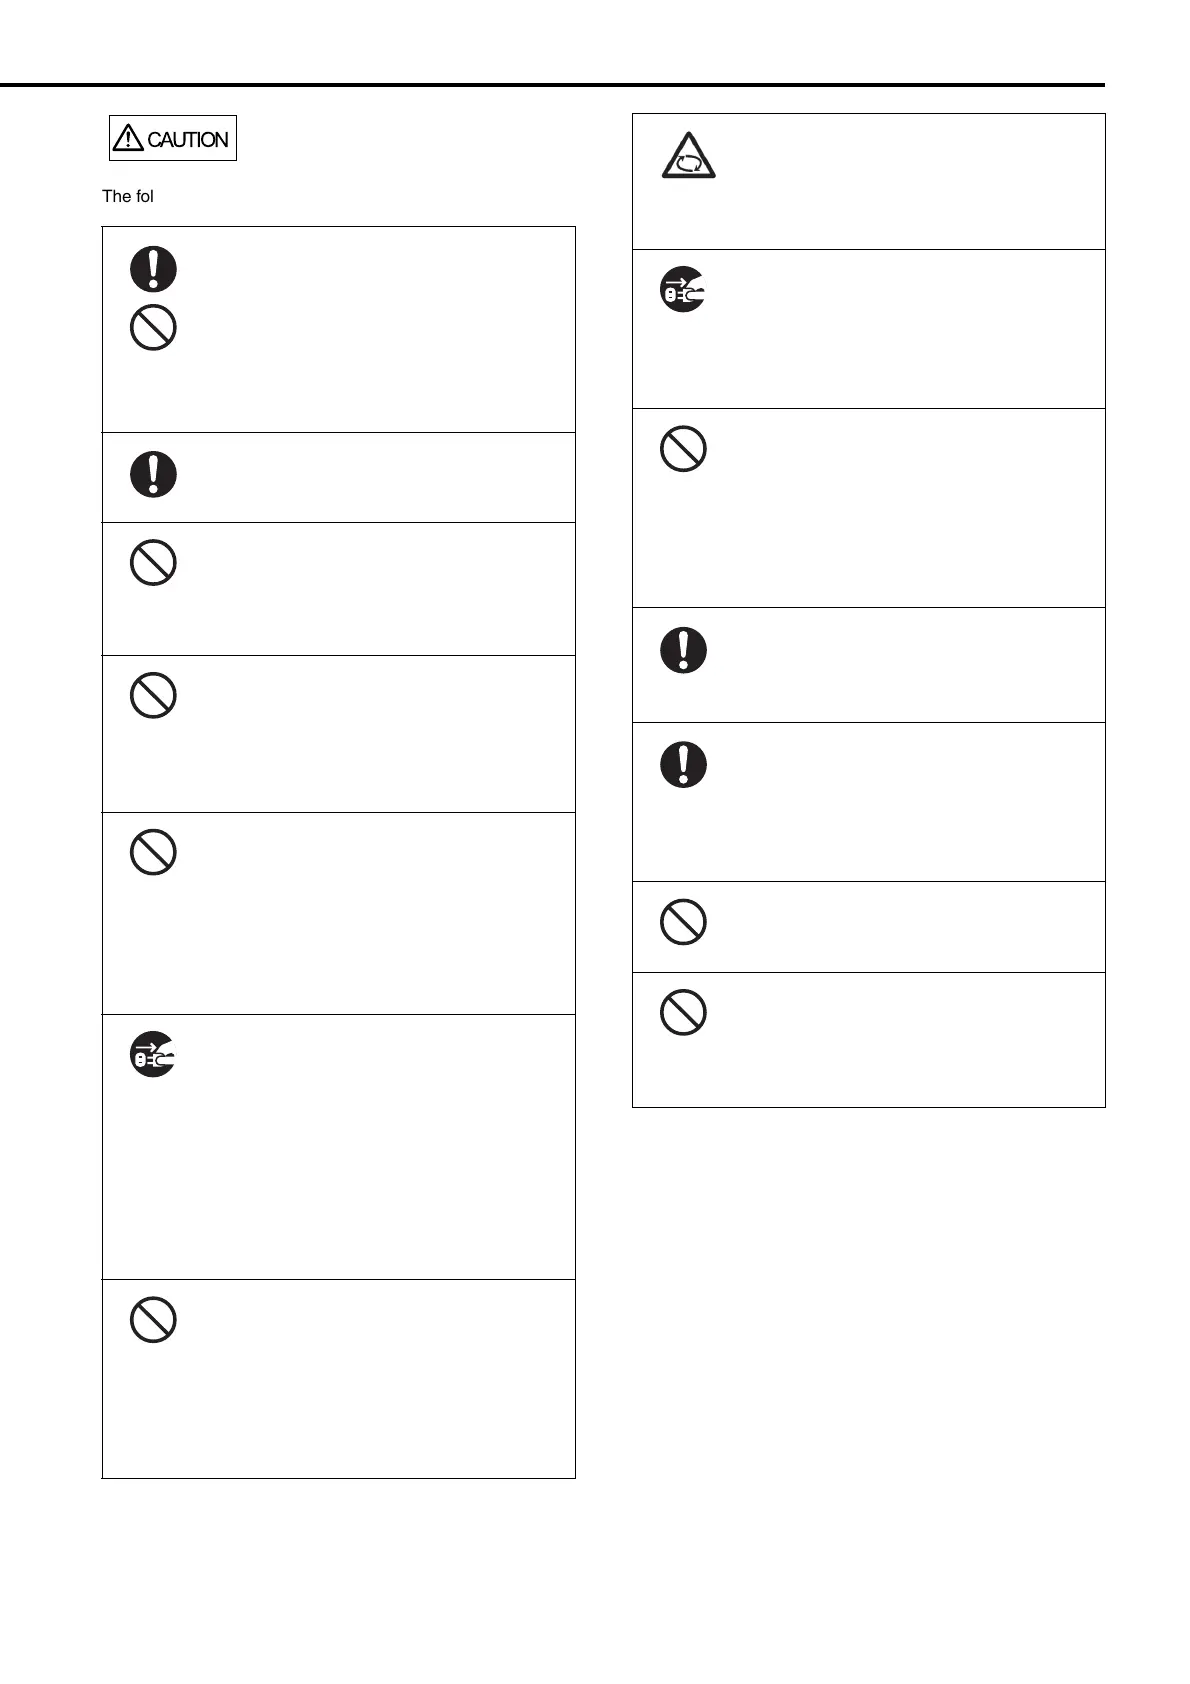Click the rotating-parts triangle warning icon

[688, 155]
